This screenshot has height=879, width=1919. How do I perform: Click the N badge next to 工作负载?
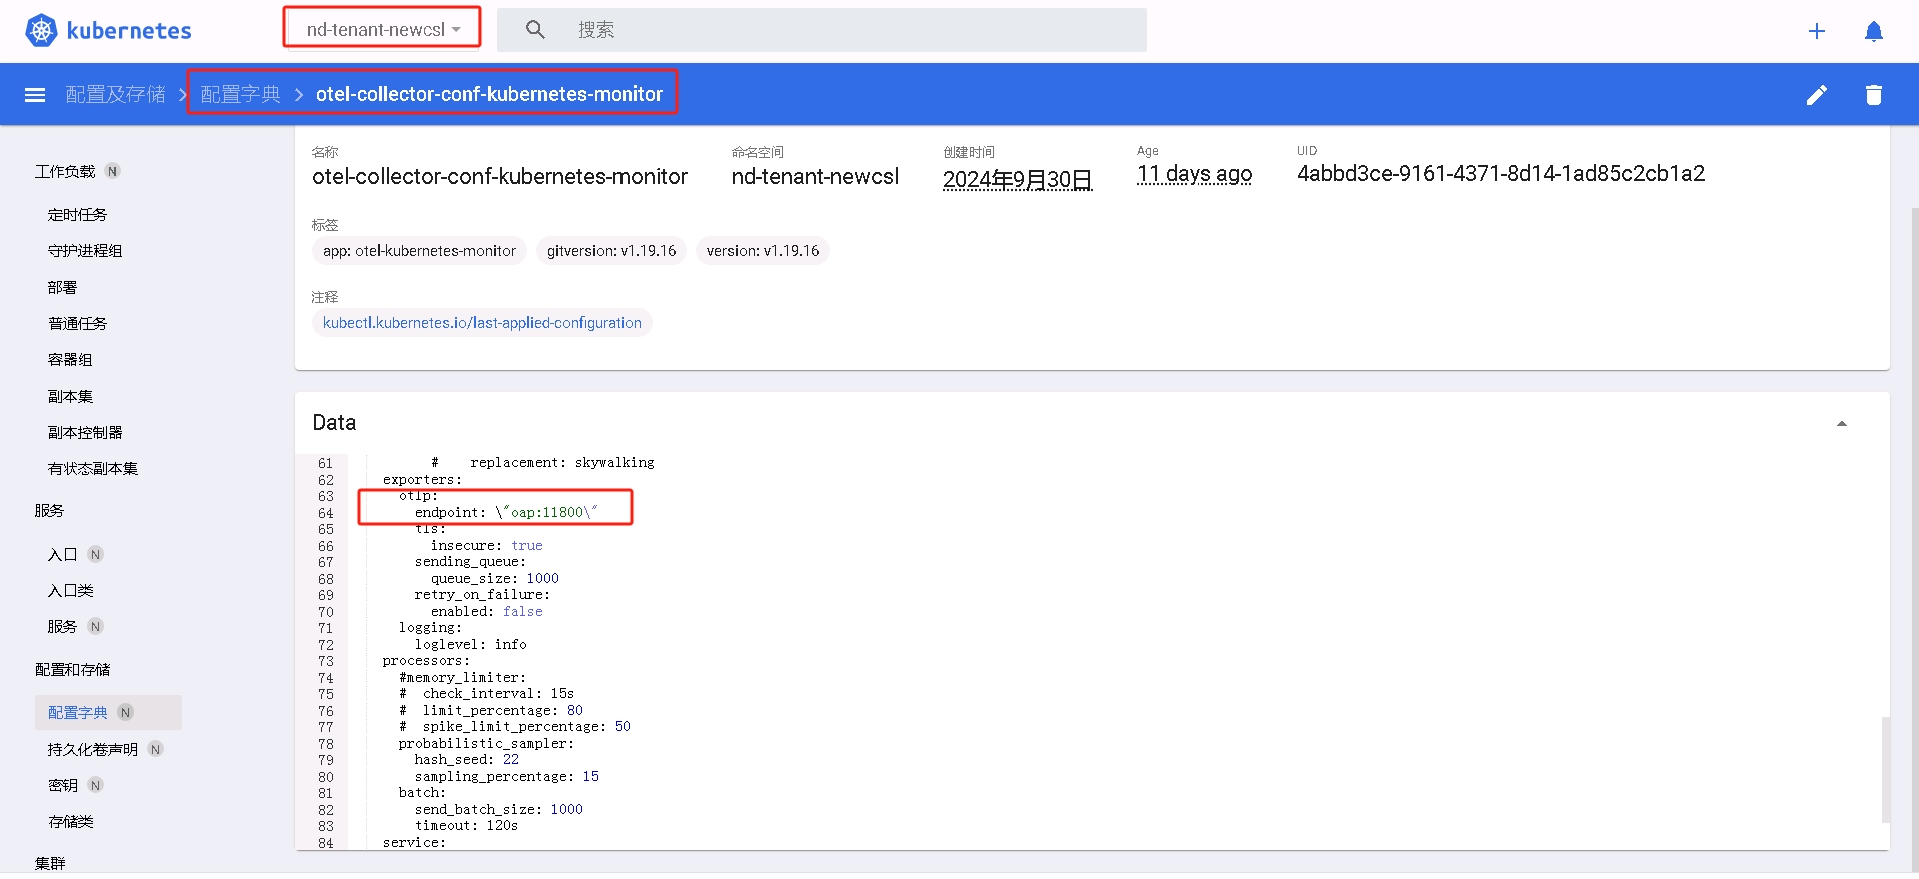113,172
